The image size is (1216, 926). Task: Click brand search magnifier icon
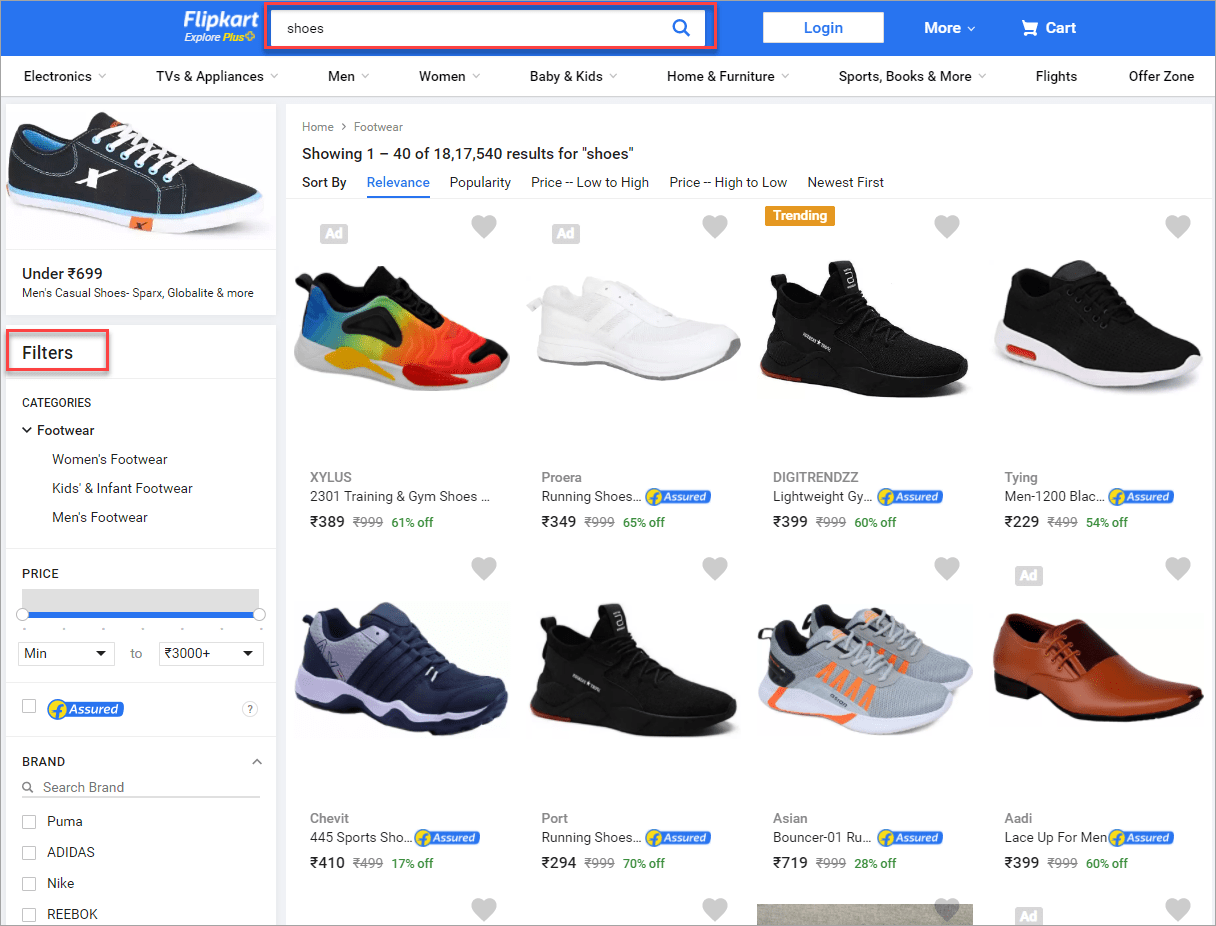[29, 788]
